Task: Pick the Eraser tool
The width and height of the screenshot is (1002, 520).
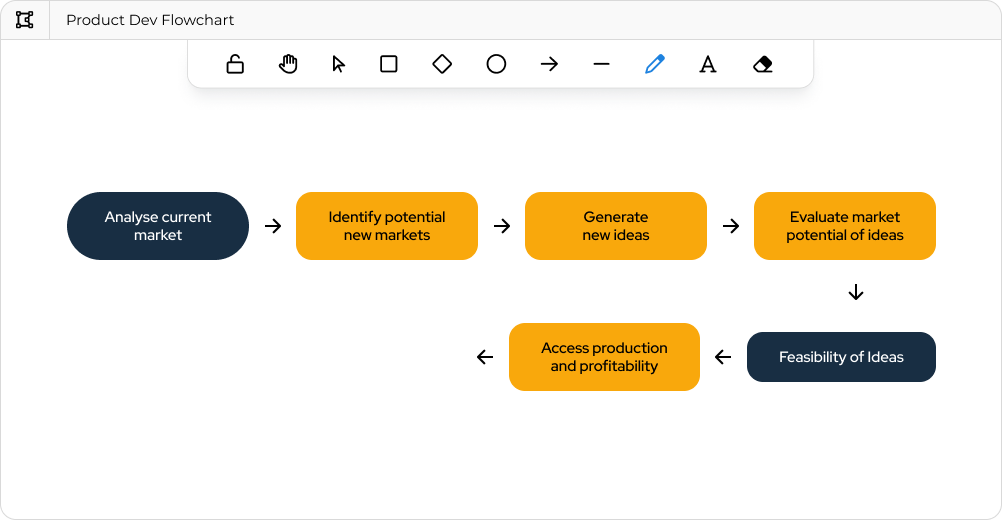Action: [762, 64]
